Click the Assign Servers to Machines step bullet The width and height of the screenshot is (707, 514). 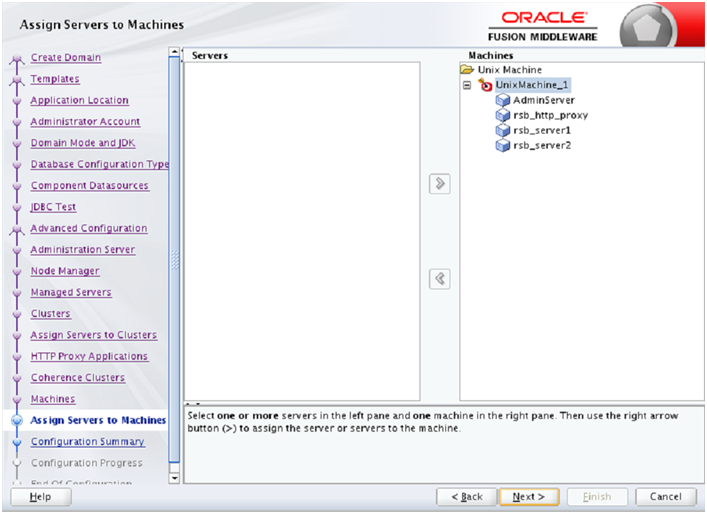[x=17, y=420]
